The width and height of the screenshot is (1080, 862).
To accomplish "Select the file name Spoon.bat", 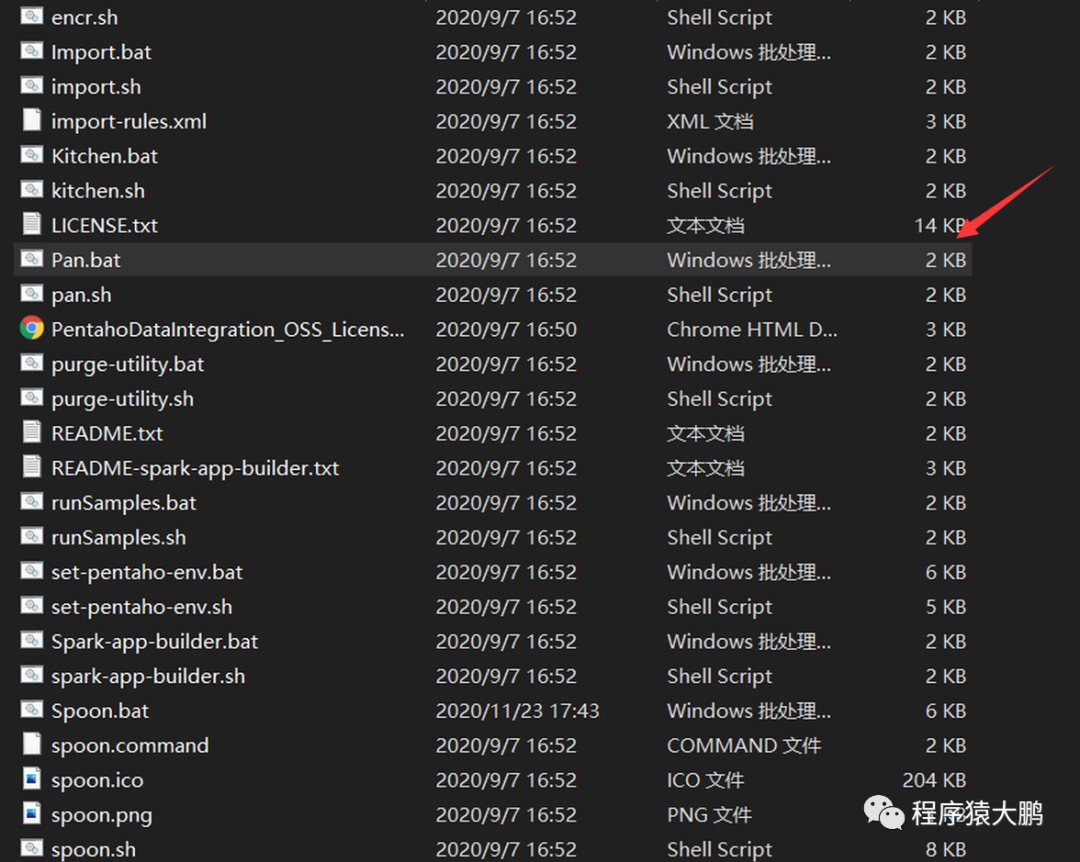I will 101,711.
